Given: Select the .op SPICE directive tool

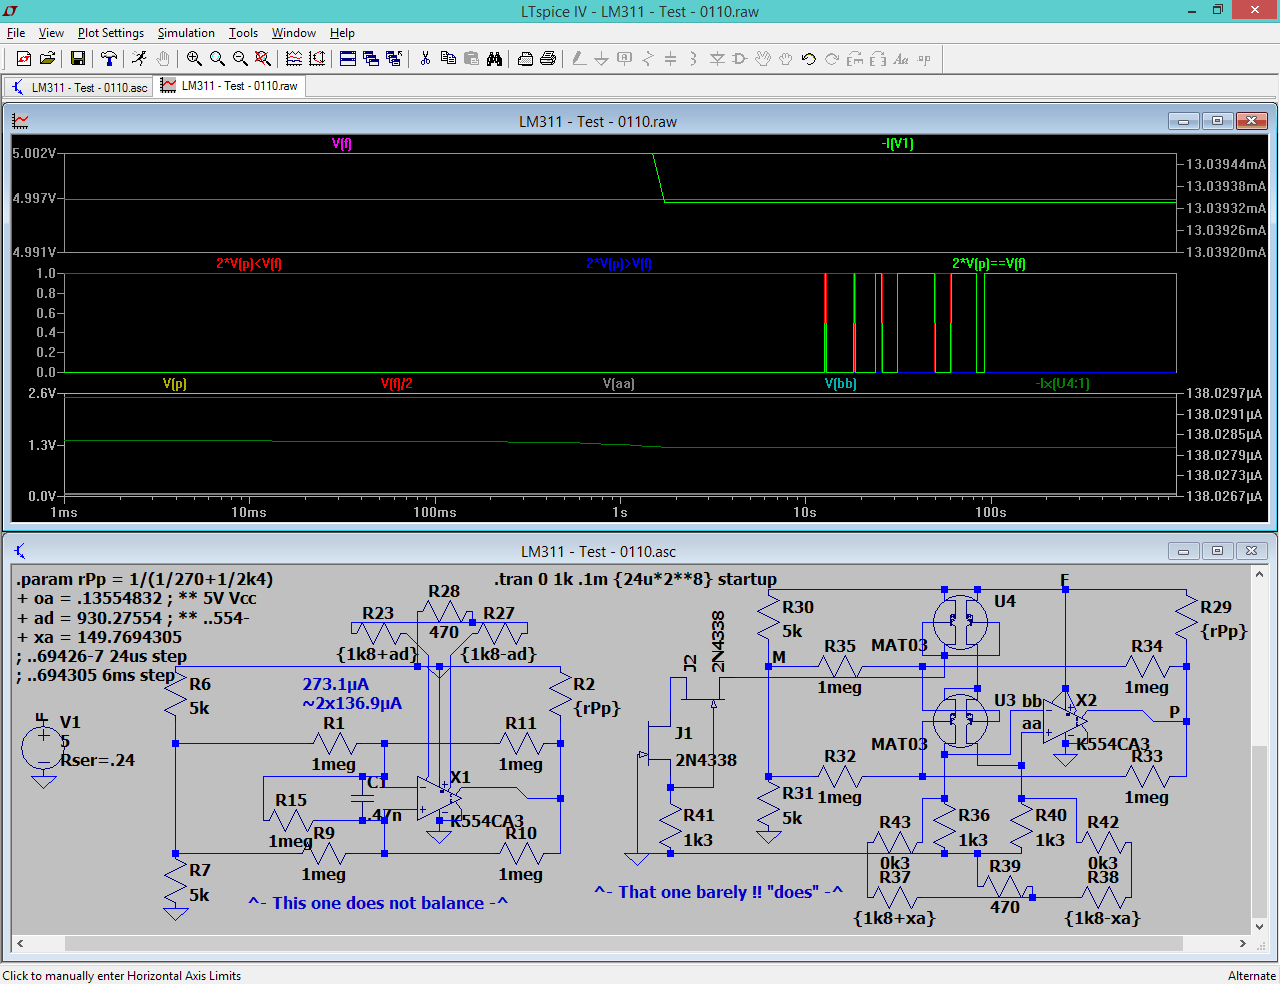Looking at the screenshot, I should pos(924,59).
